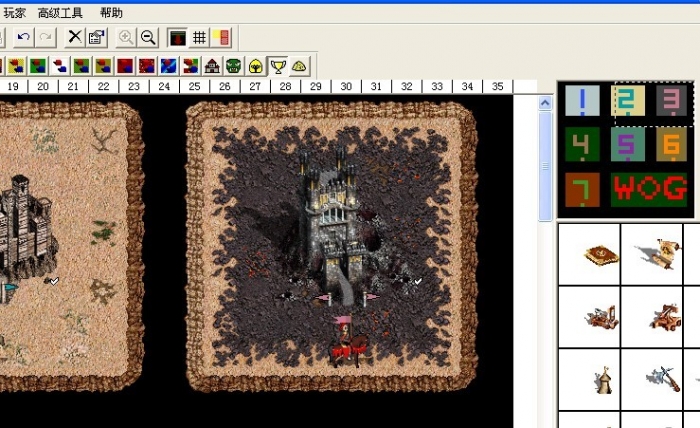The width and height of the screenshot is (700, 428).
Task: Toggle the passability overlay button
Action: point(221,37)
